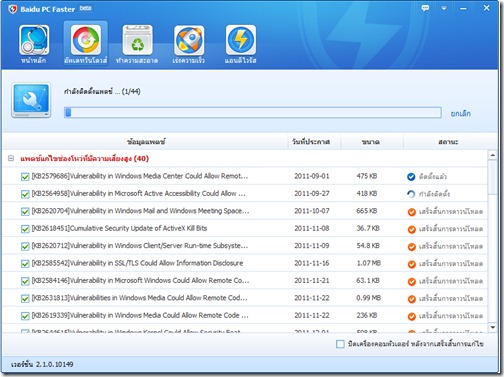
Task: Click the download-complete icon for KB2620712
Action: tap(412, 246)
